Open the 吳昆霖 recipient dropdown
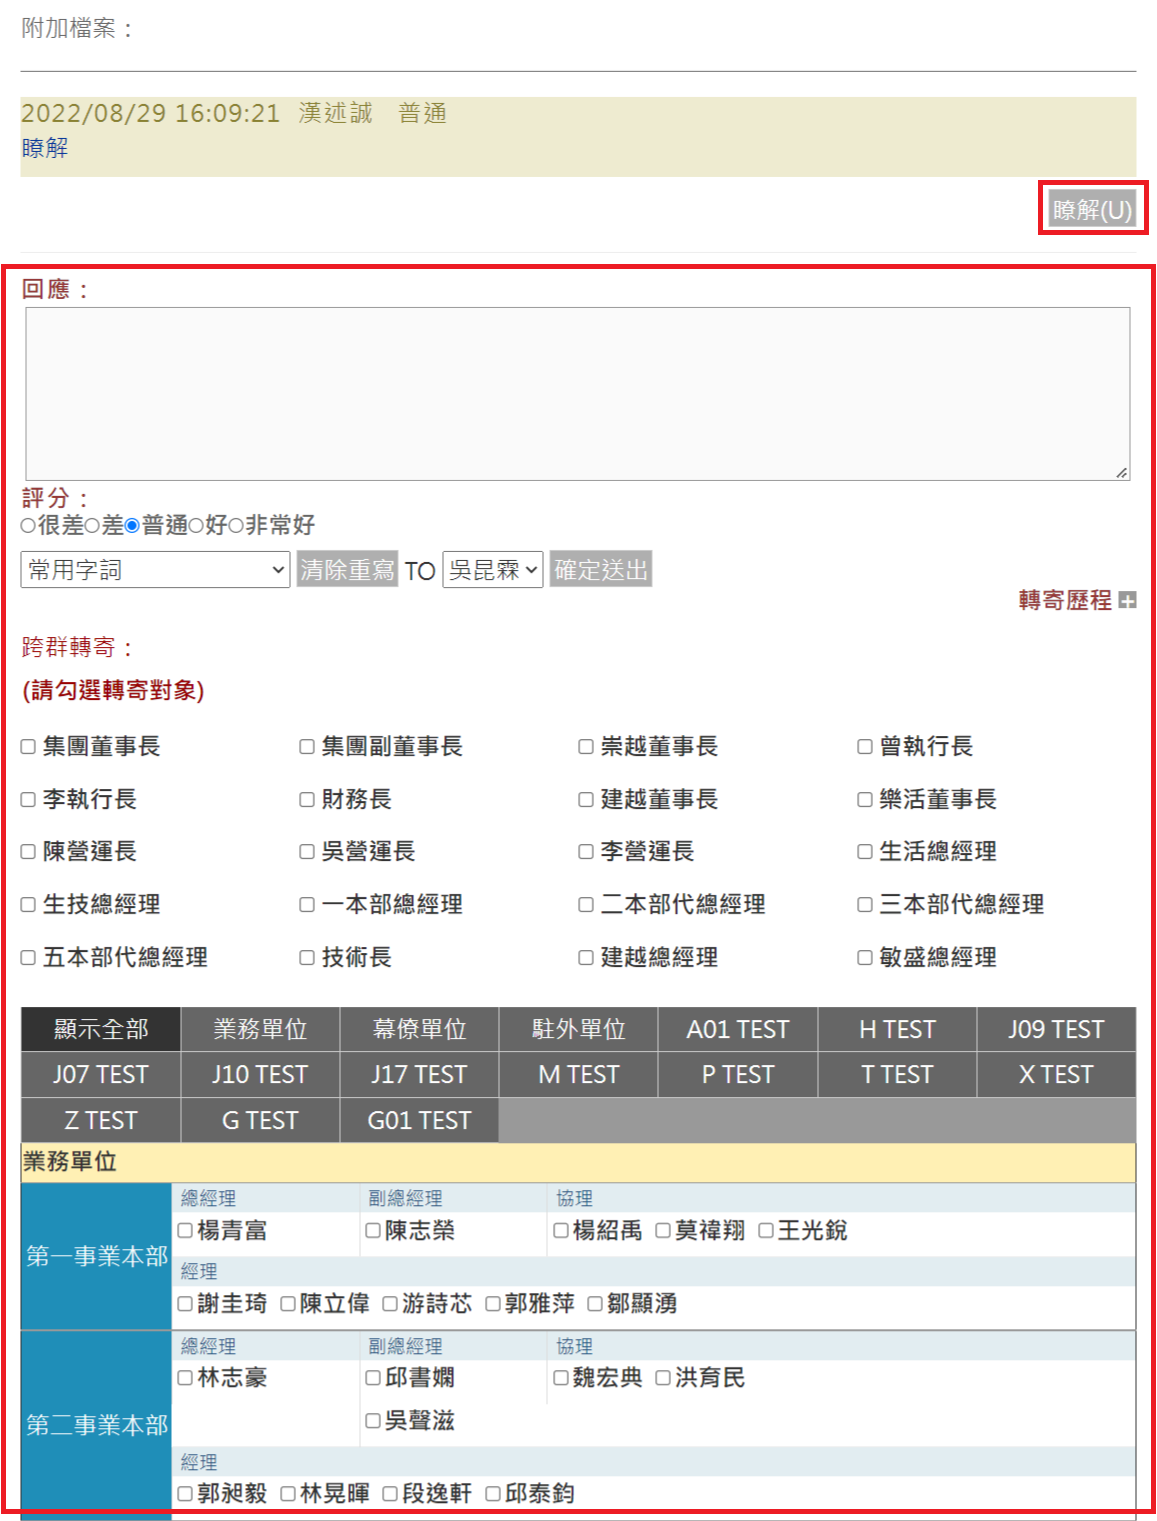The width and height of the screenshot is (1157, 1521). [492, 570]
